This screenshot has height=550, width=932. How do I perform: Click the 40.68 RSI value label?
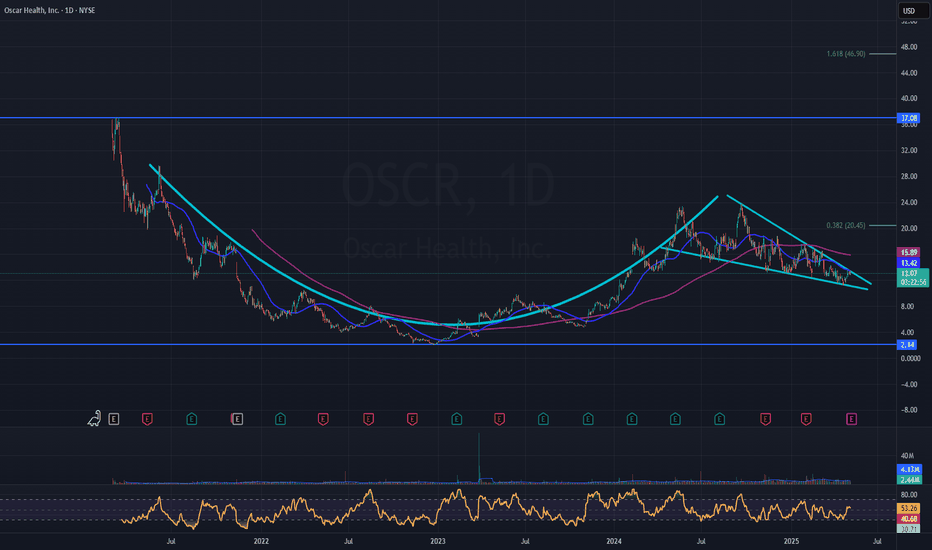click(909, 518)
